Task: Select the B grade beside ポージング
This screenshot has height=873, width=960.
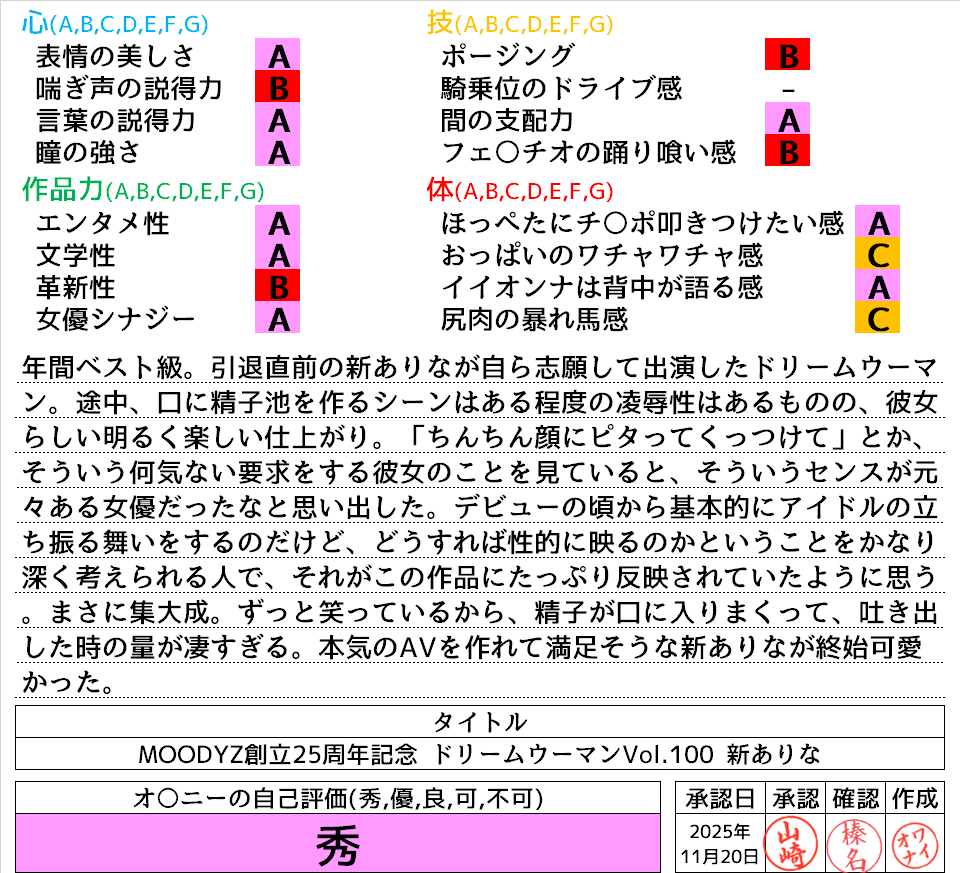Action: 787,55
